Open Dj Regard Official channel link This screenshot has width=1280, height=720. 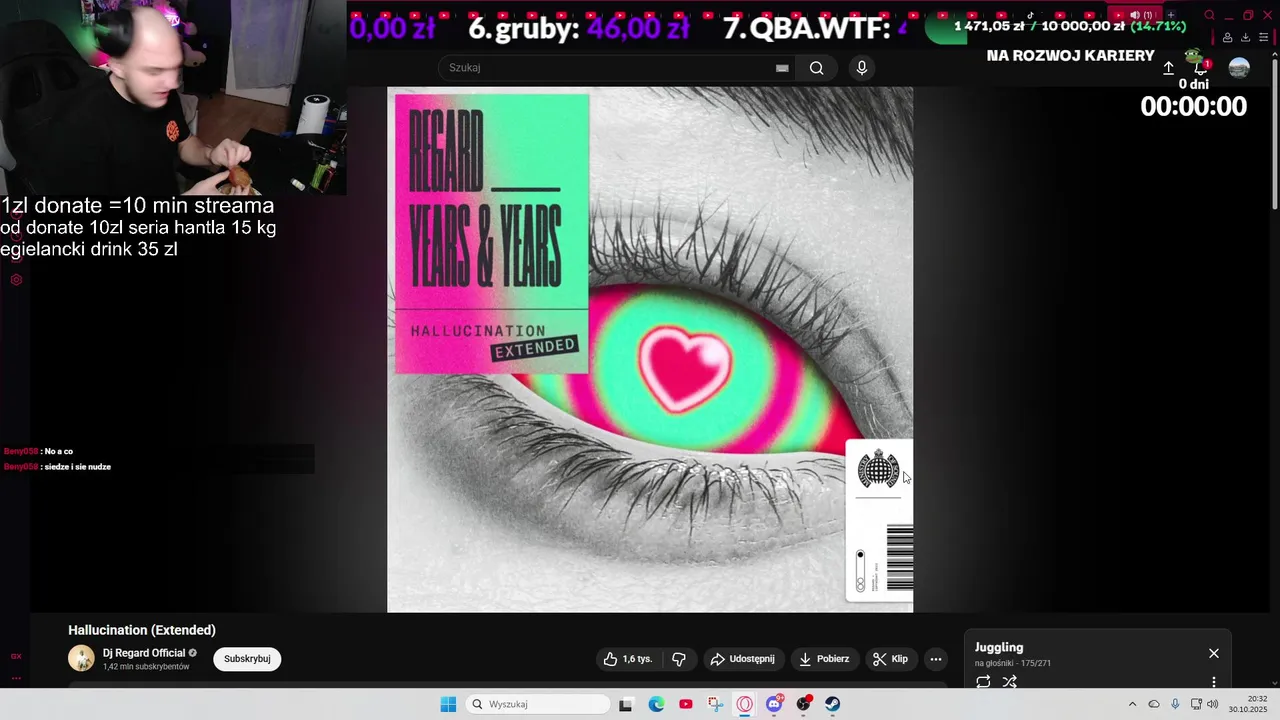(144, 653)
